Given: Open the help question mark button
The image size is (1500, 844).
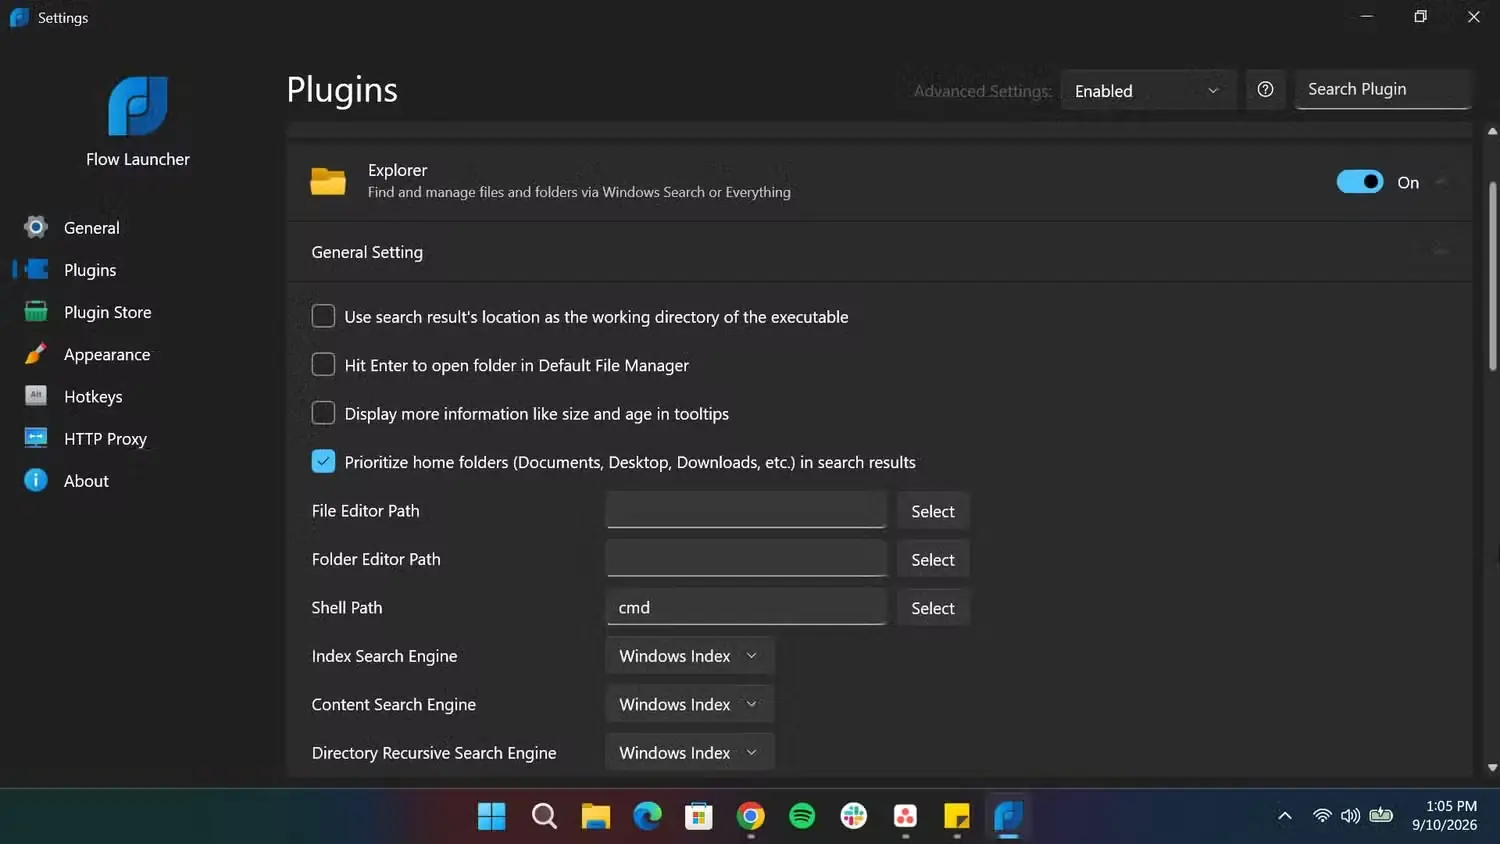Looking at the screenshot, I should tap(1265, 90).
